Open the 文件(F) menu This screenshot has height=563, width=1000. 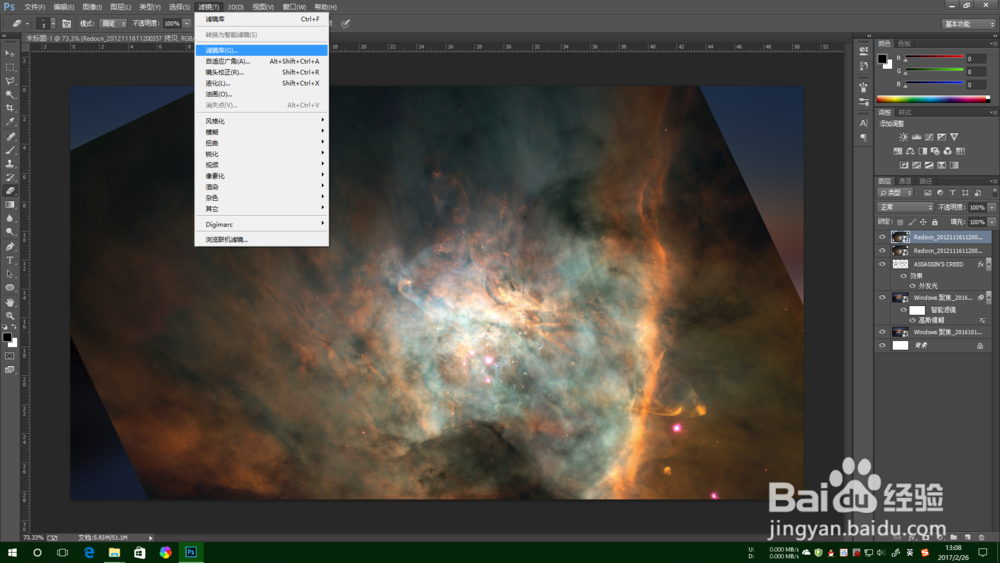34,7
